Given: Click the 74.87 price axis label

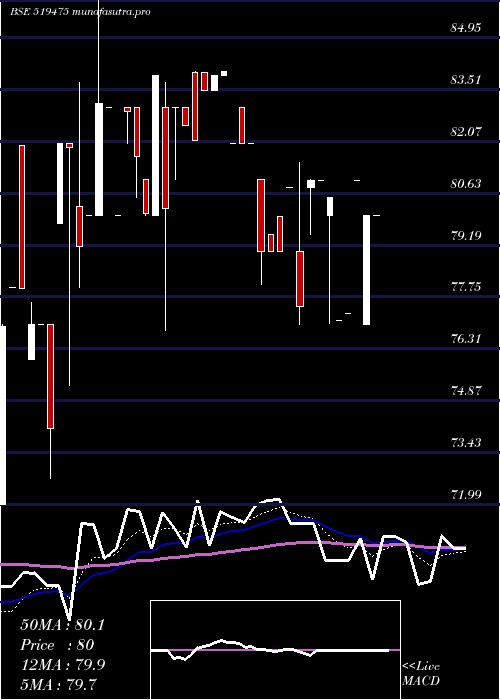Looking at the screenshot, I should [466, 391].
